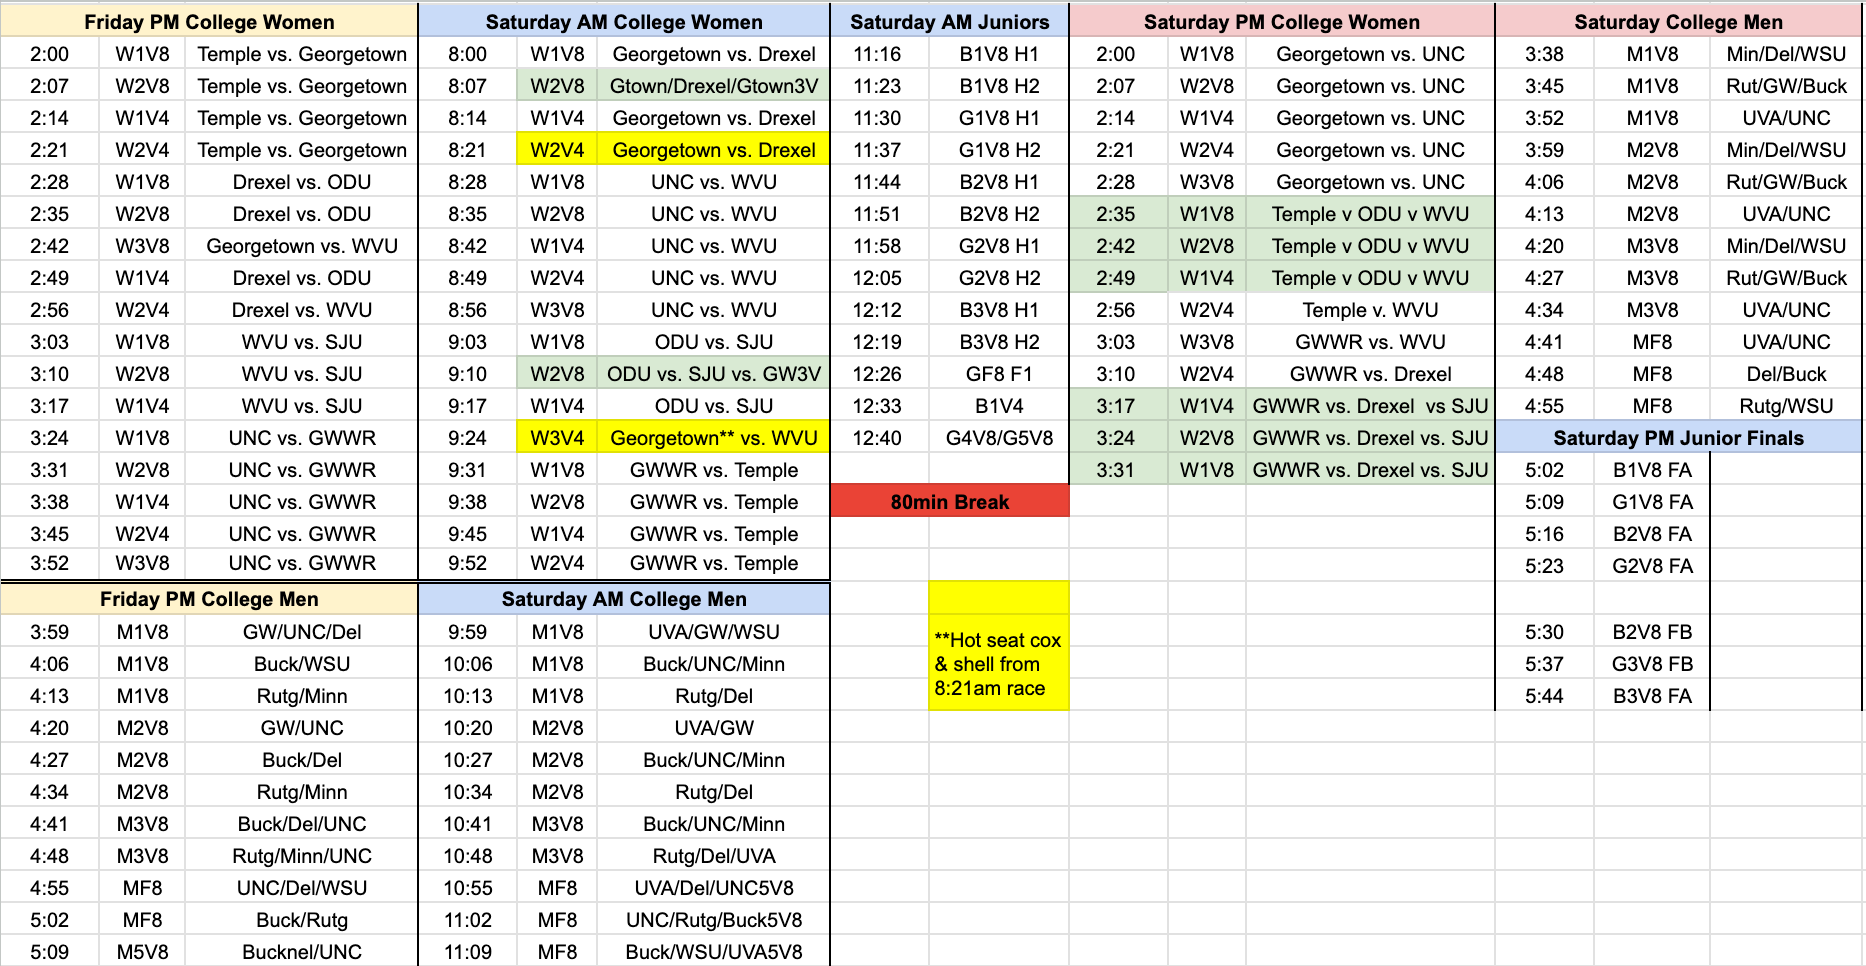
Task: Select the Buck/WSU/UVA5V8 cell
Action: point(713,952)
